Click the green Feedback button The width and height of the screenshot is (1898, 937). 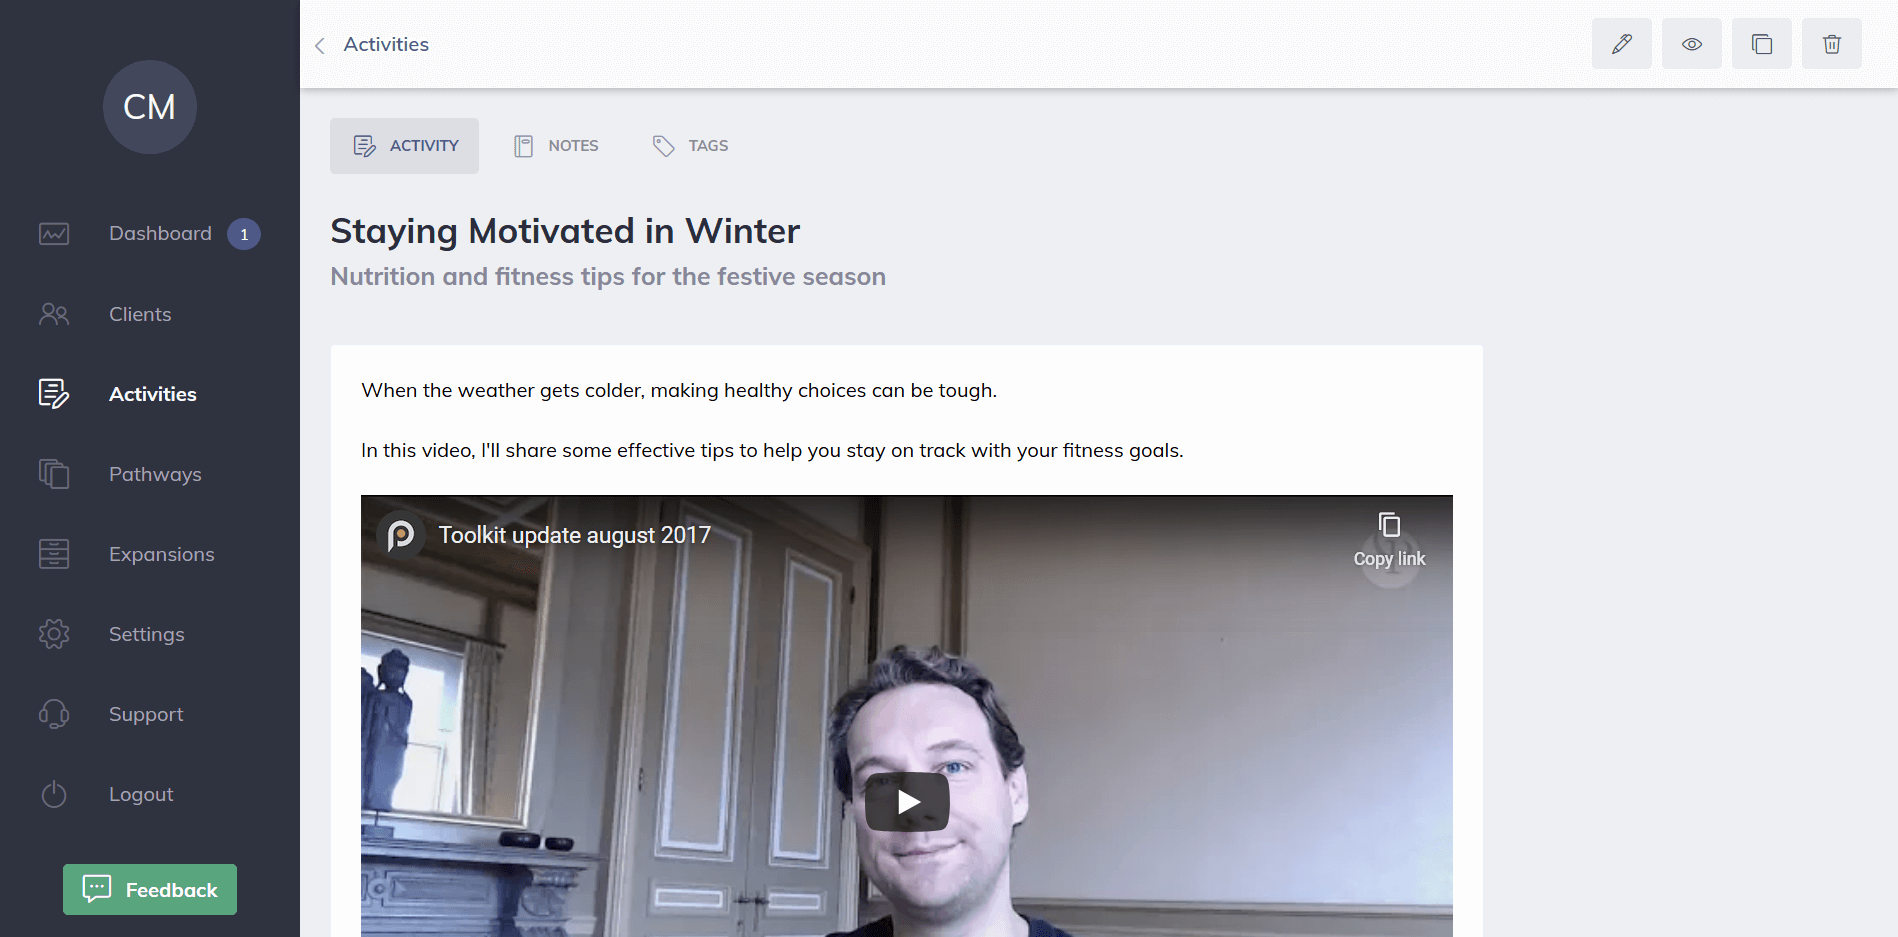tap(150, 889)
